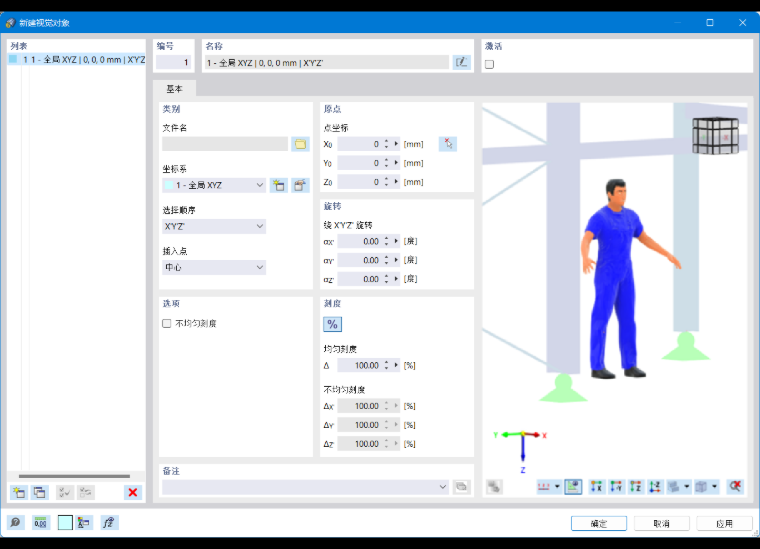Click the 取消 button
The image size is (760, 549).
click(662, 523)
